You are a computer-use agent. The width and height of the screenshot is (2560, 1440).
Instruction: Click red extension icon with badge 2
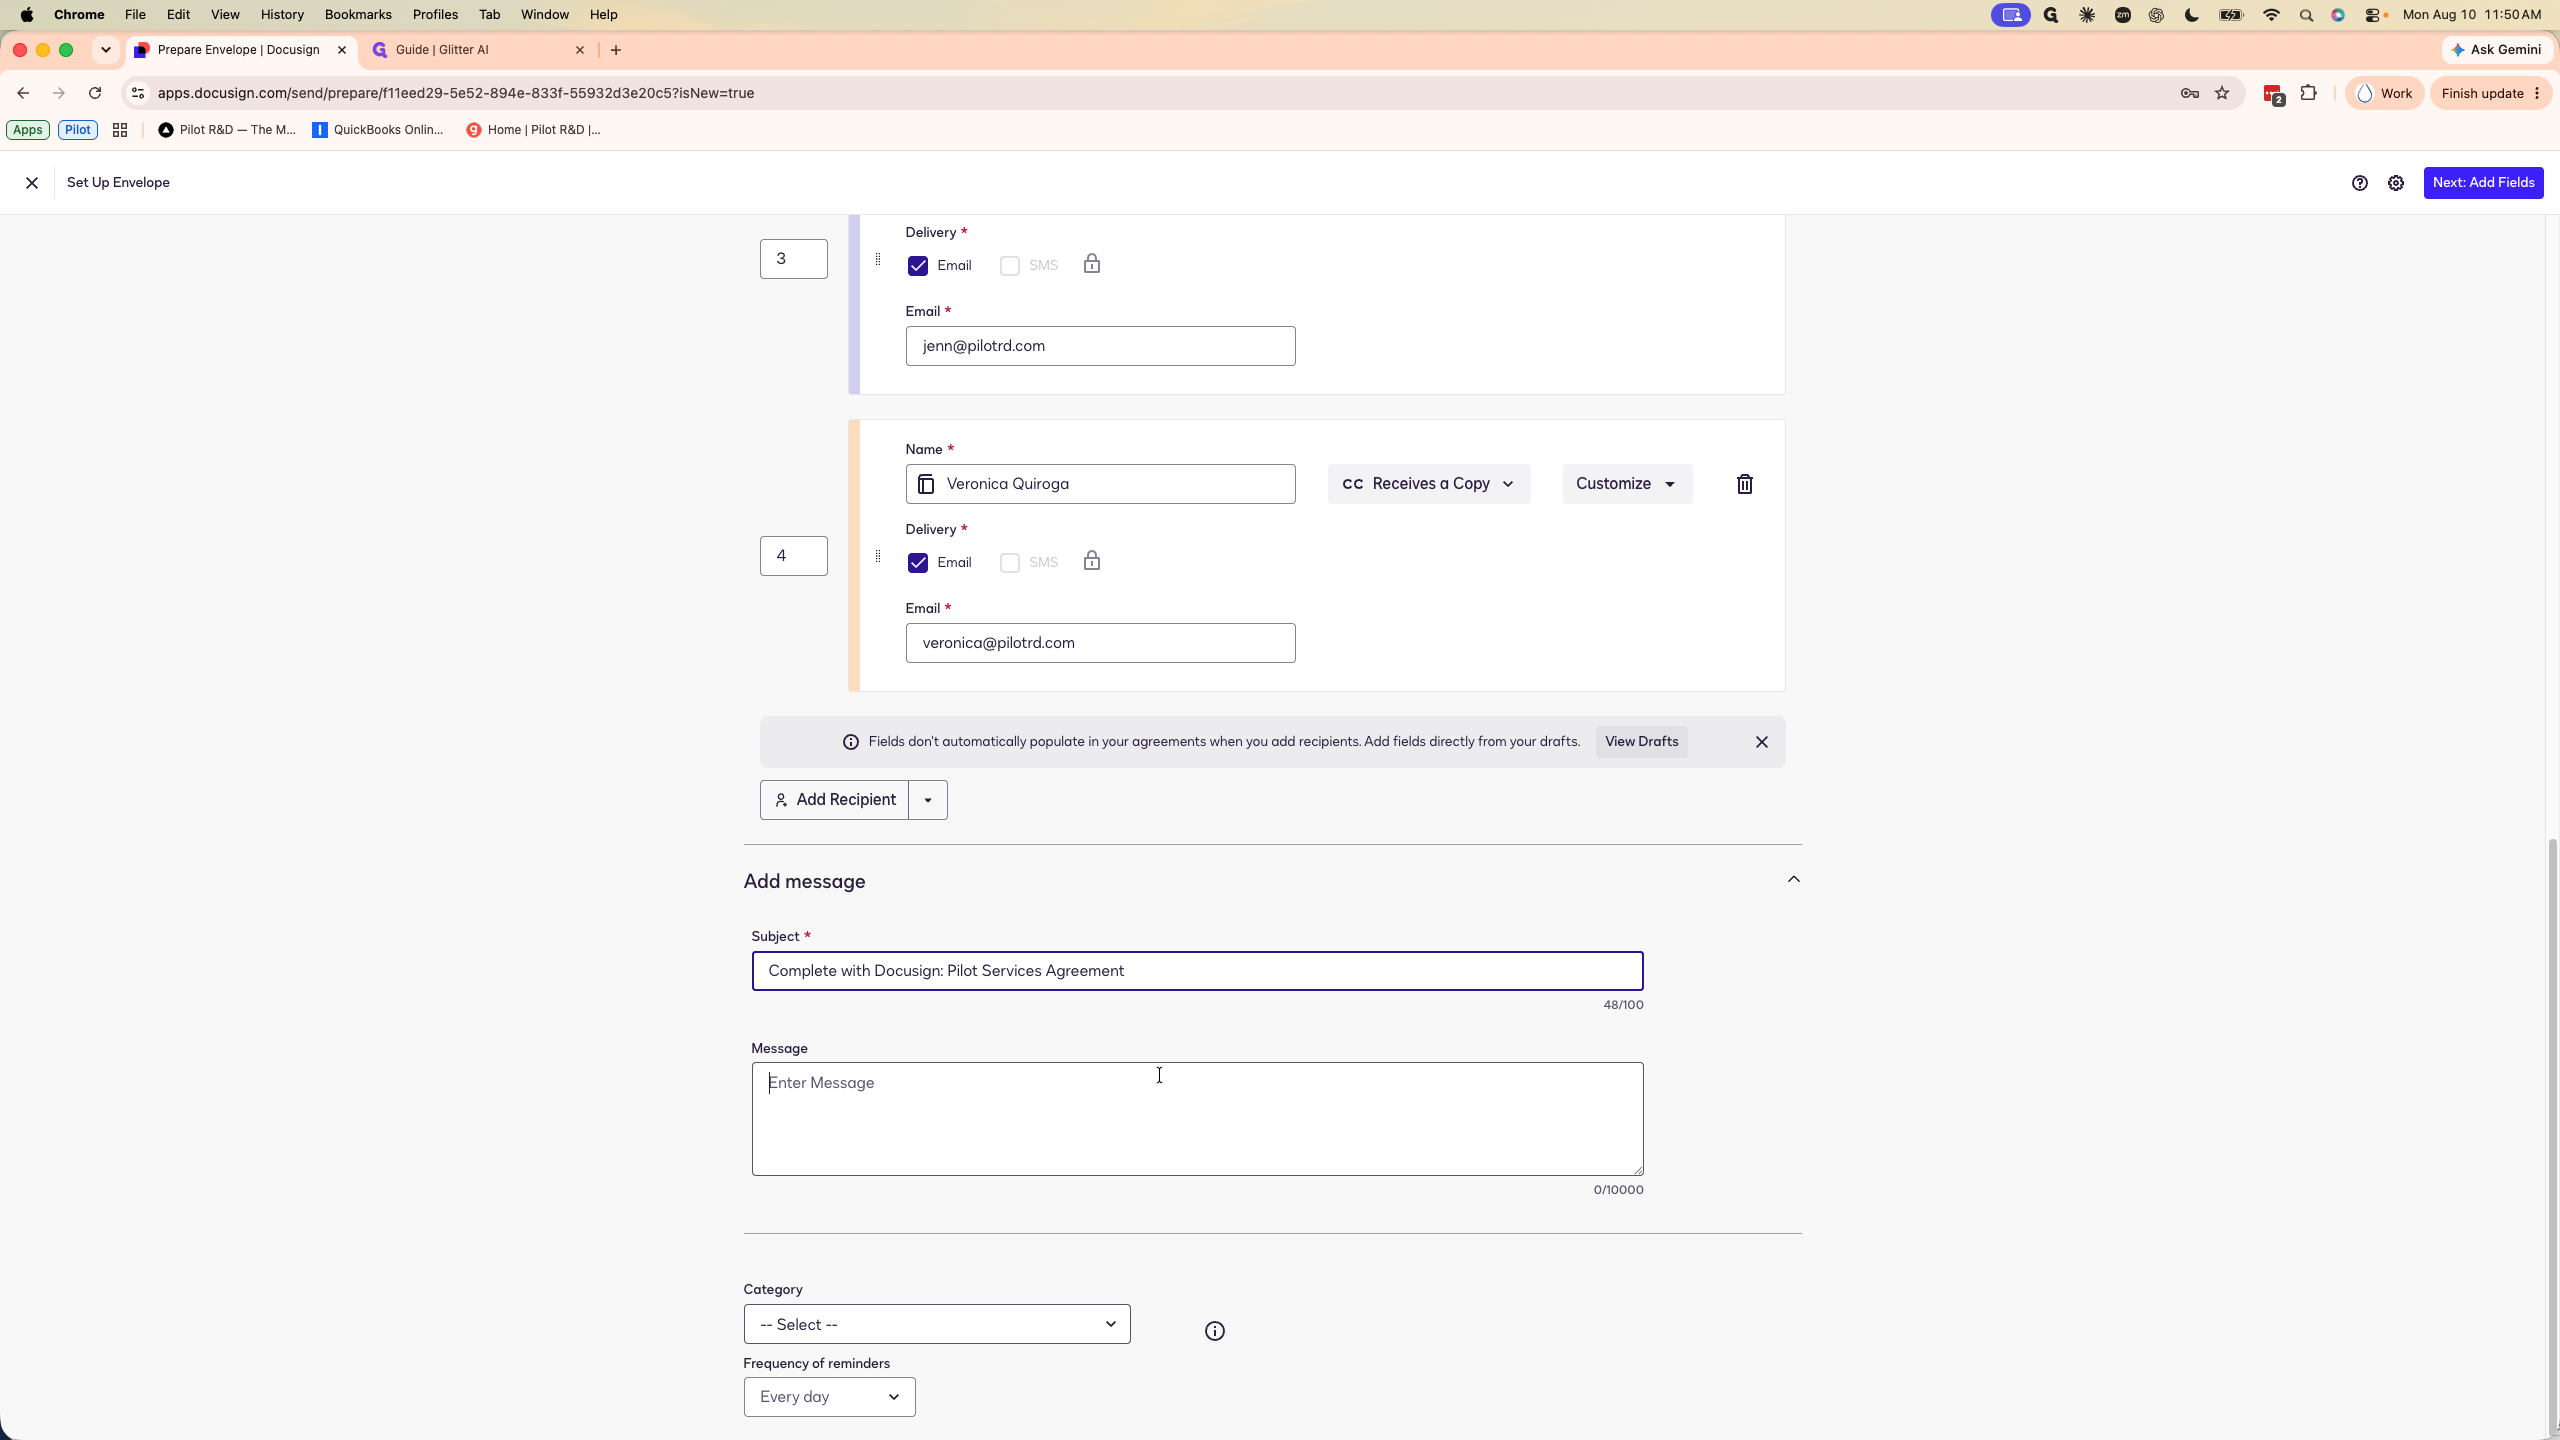tap(2273, 95)
